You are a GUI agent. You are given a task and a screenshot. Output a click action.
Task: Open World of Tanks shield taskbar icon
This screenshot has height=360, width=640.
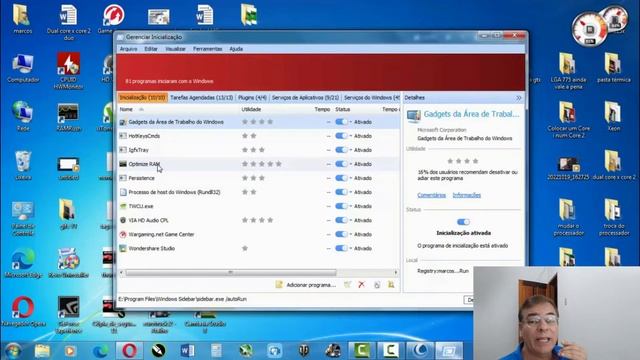(304, 351)
